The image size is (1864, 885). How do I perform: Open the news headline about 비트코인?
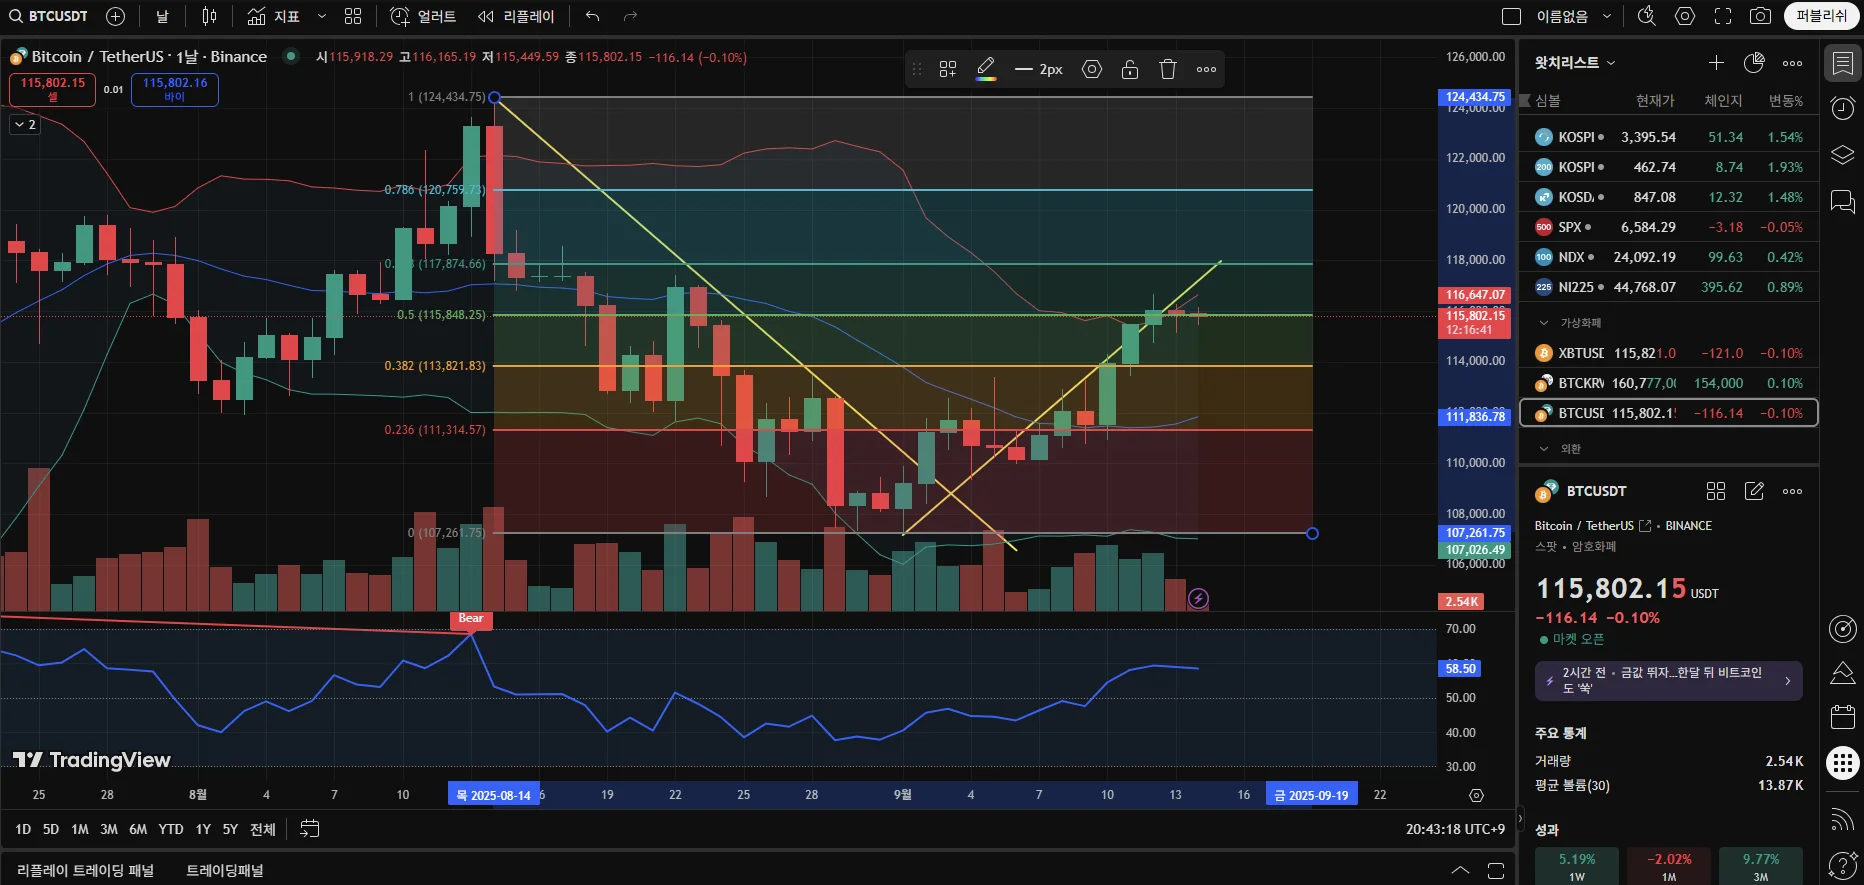(x=1669, y=681)
